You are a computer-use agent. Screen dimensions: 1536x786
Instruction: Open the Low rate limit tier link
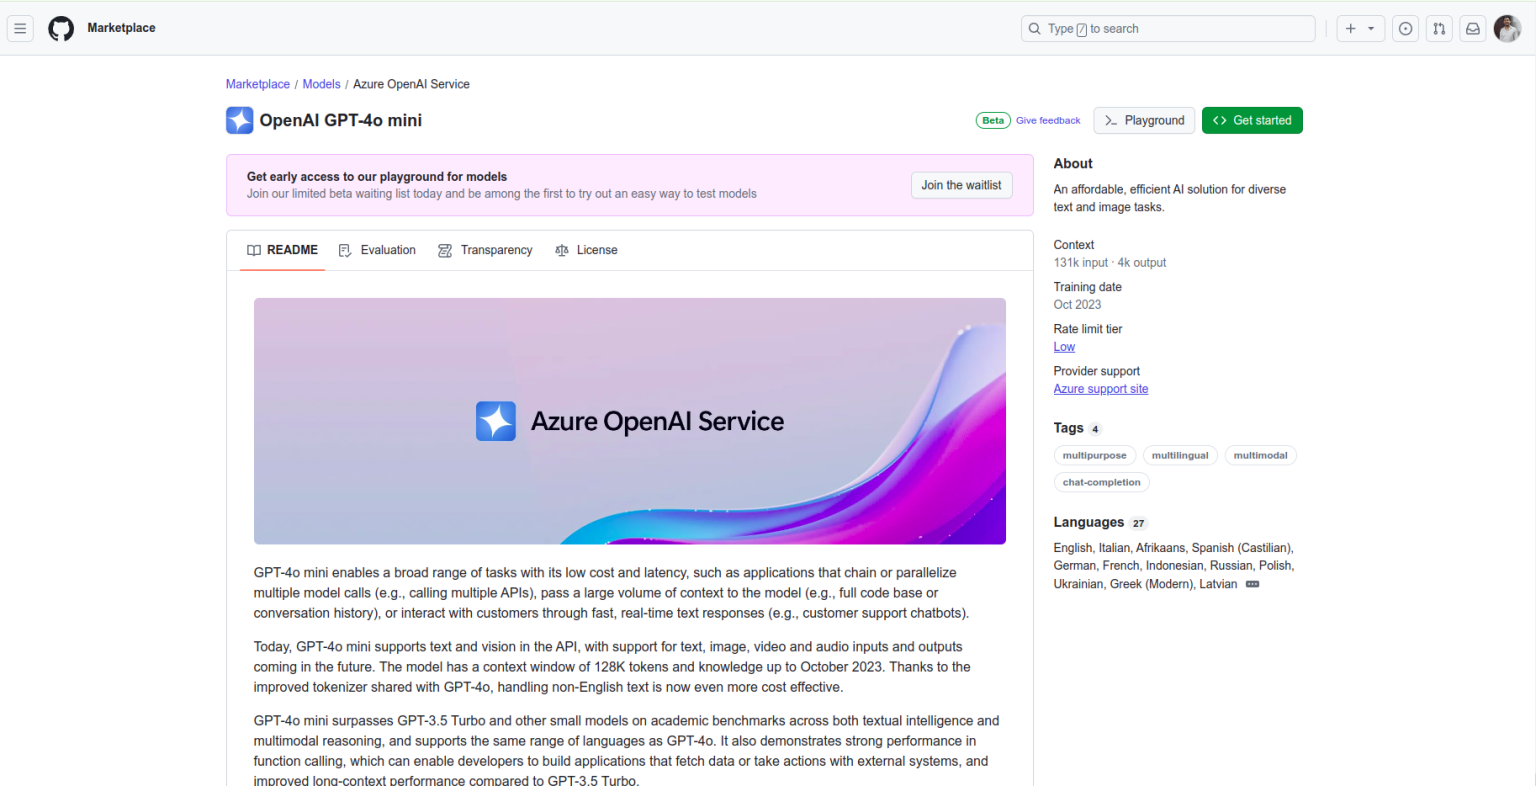pos(1064,347)
